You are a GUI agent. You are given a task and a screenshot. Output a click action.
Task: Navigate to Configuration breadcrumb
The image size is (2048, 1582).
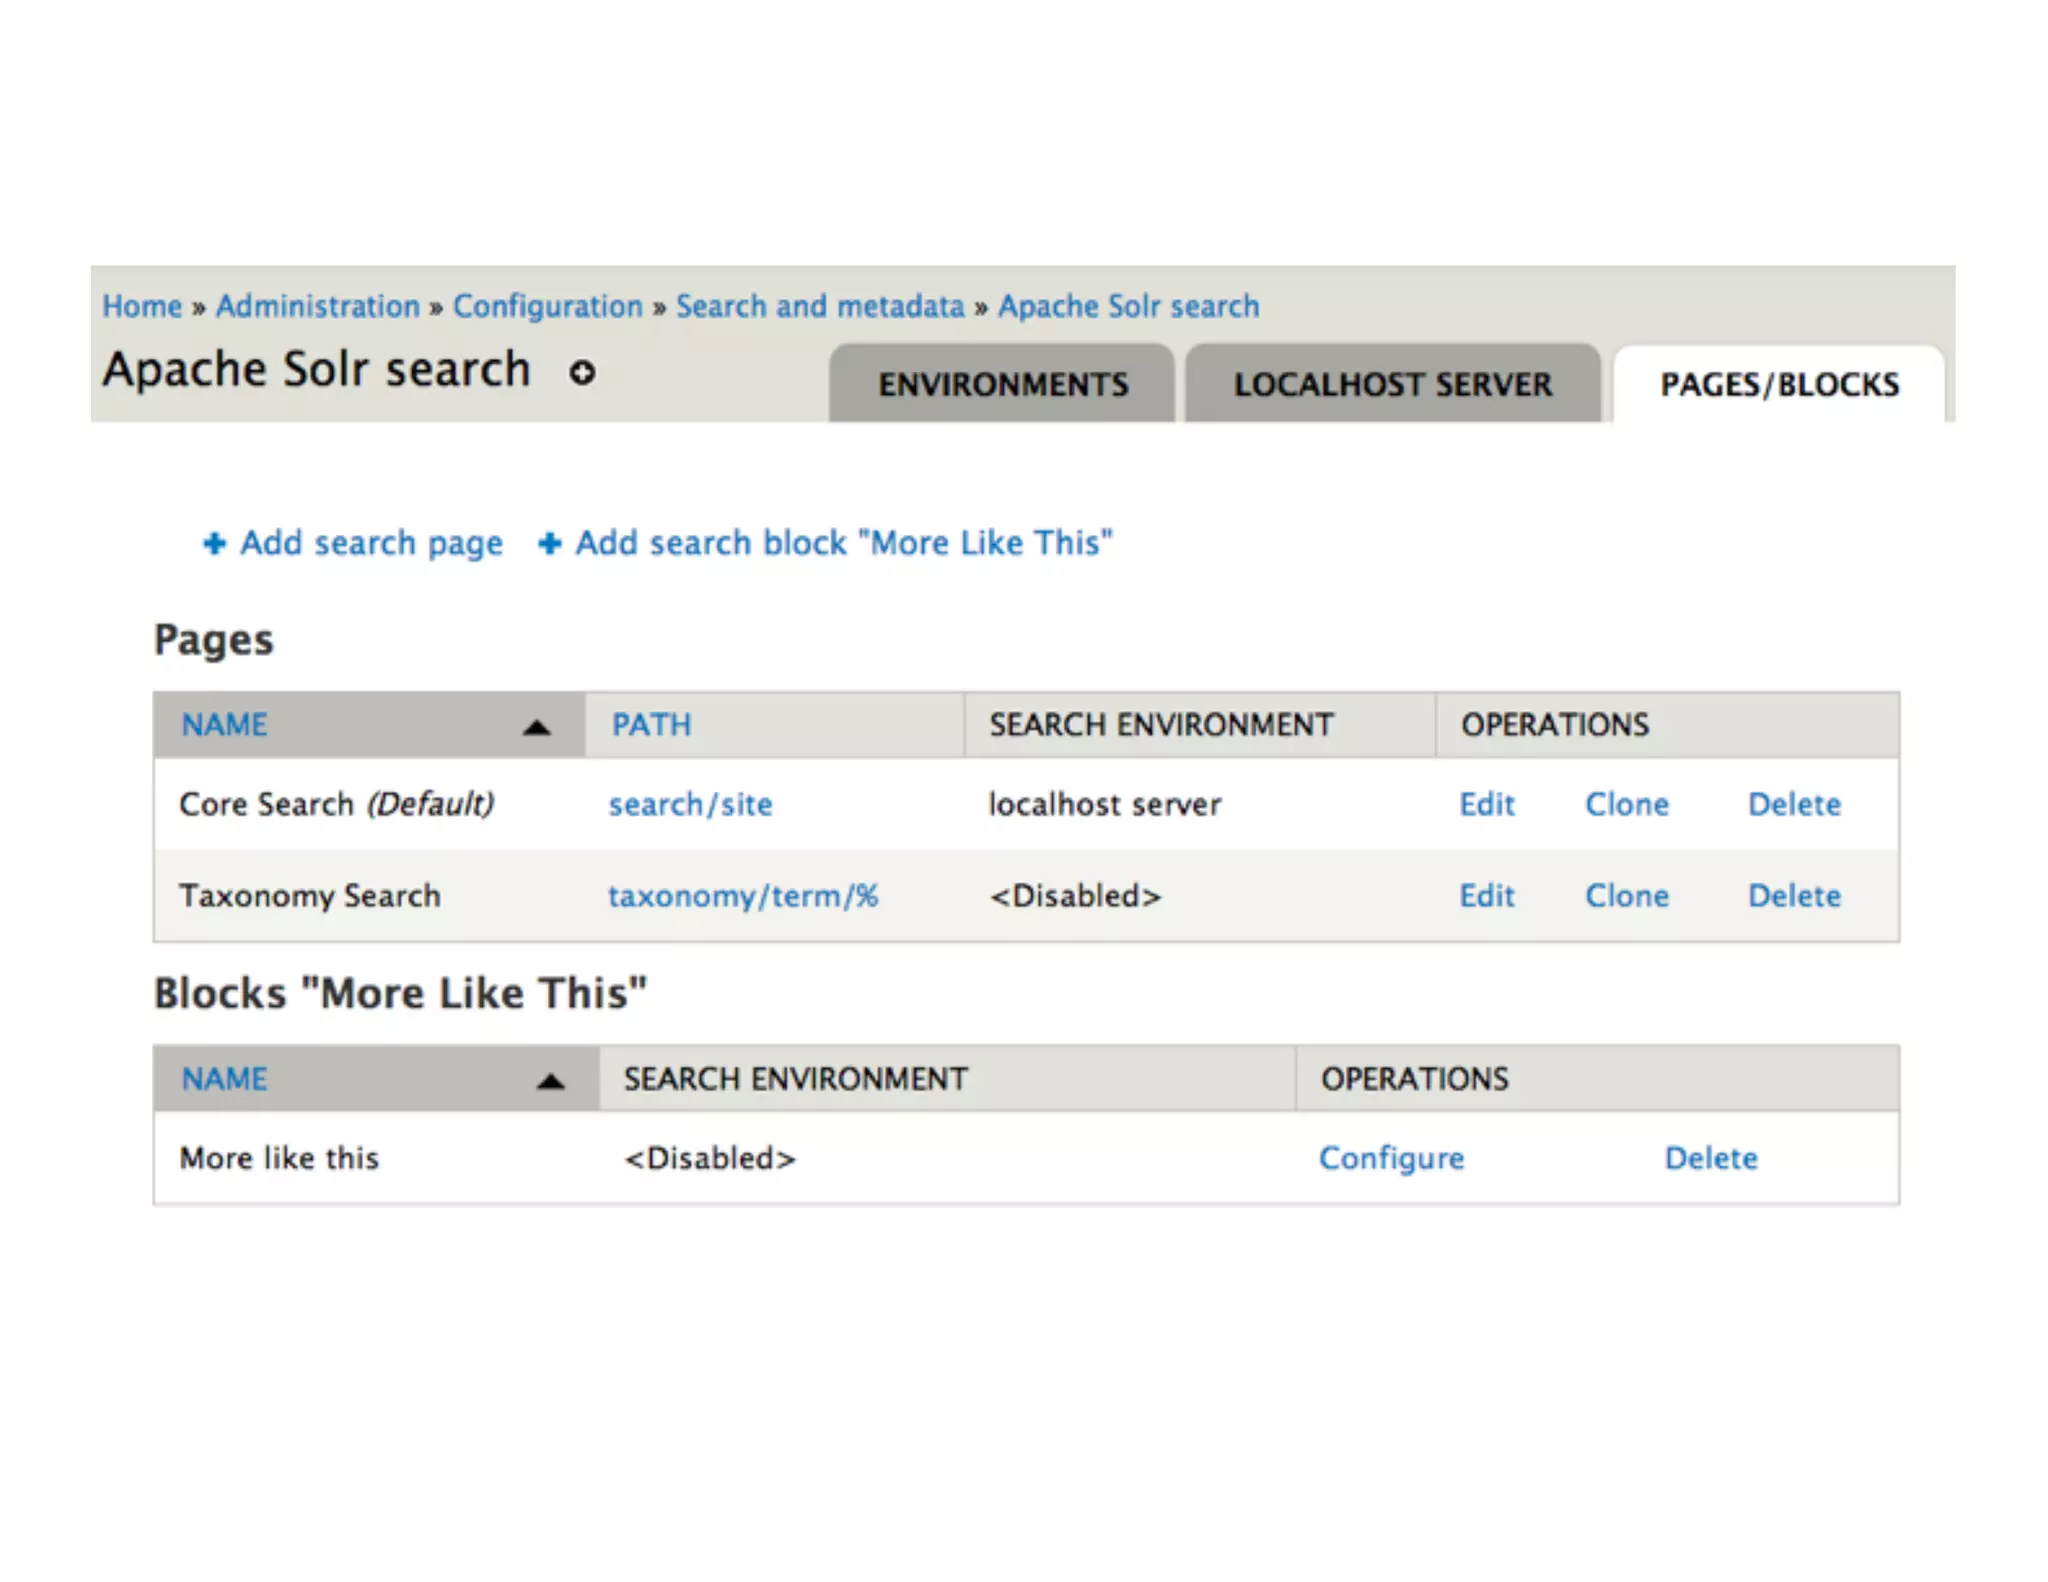547,306
